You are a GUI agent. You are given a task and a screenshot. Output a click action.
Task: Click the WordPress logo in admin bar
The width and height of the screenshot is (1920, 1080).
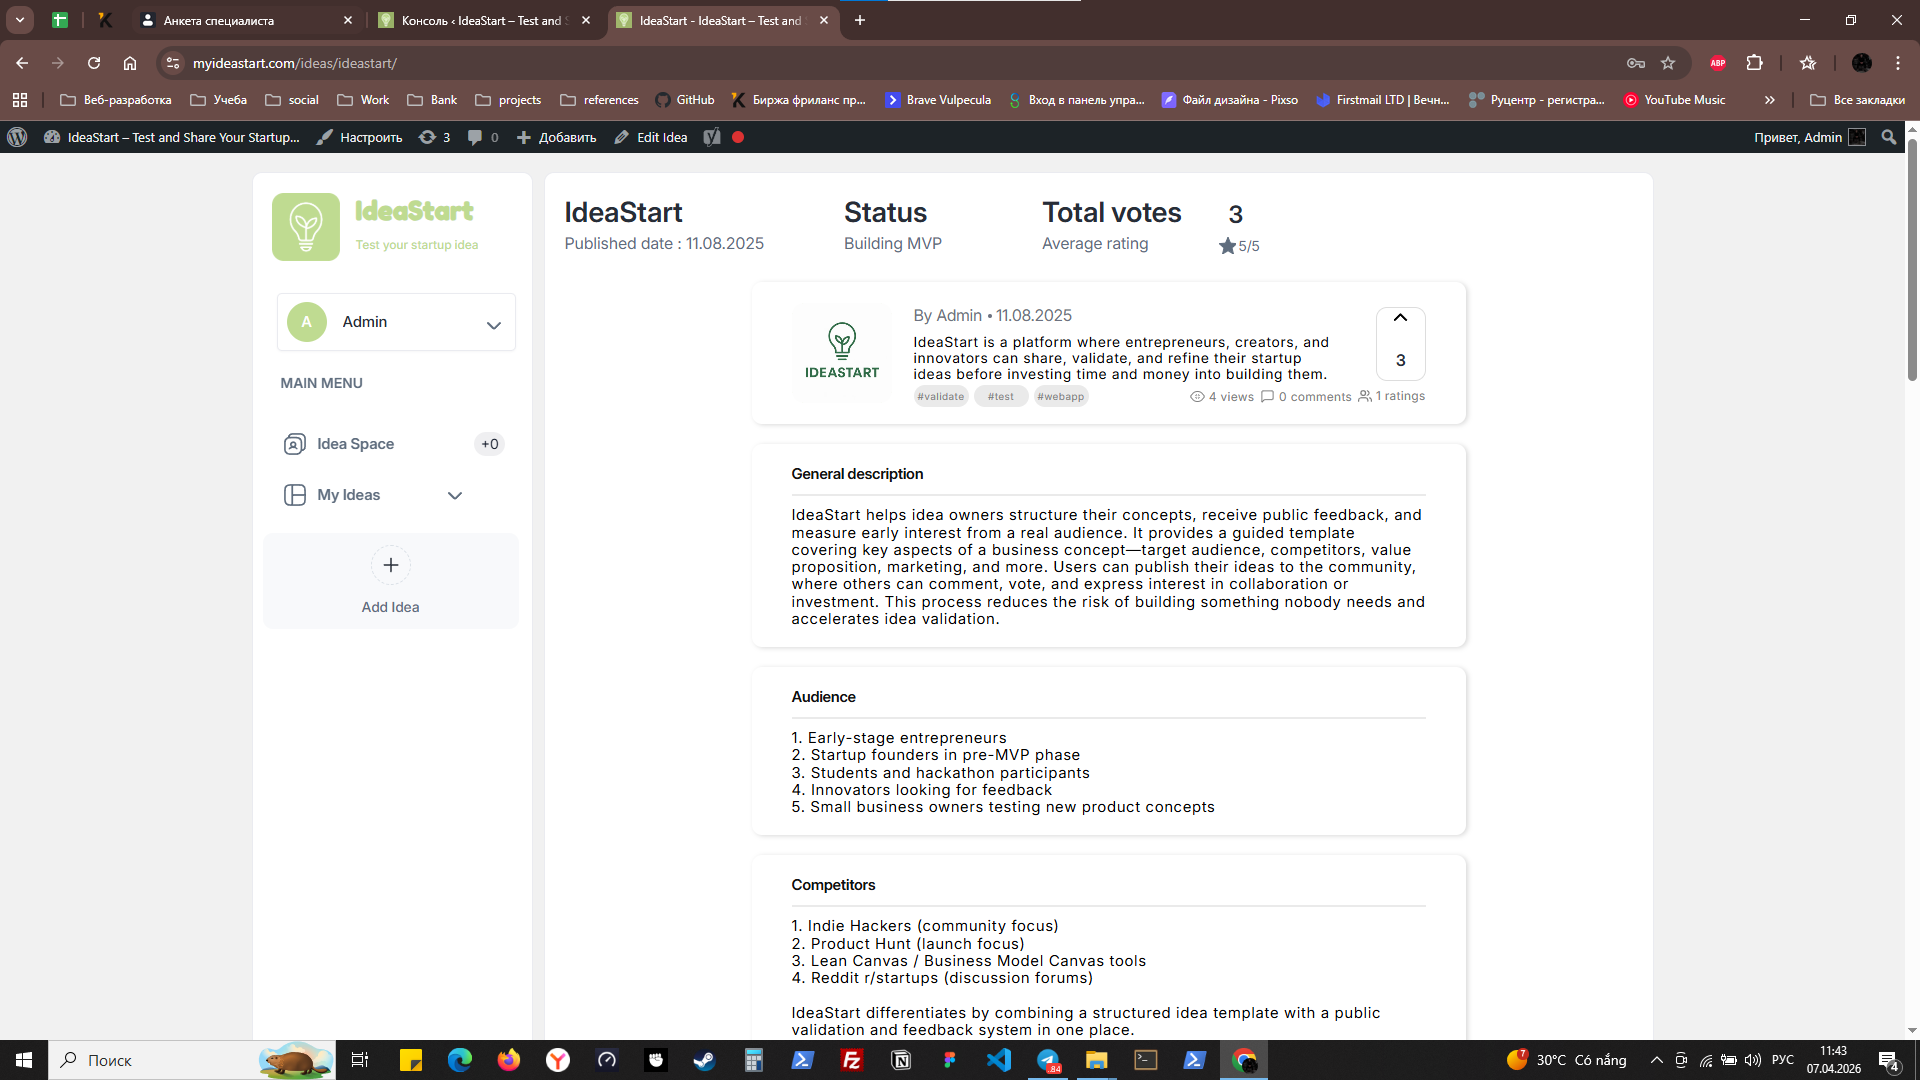(17, 137)
